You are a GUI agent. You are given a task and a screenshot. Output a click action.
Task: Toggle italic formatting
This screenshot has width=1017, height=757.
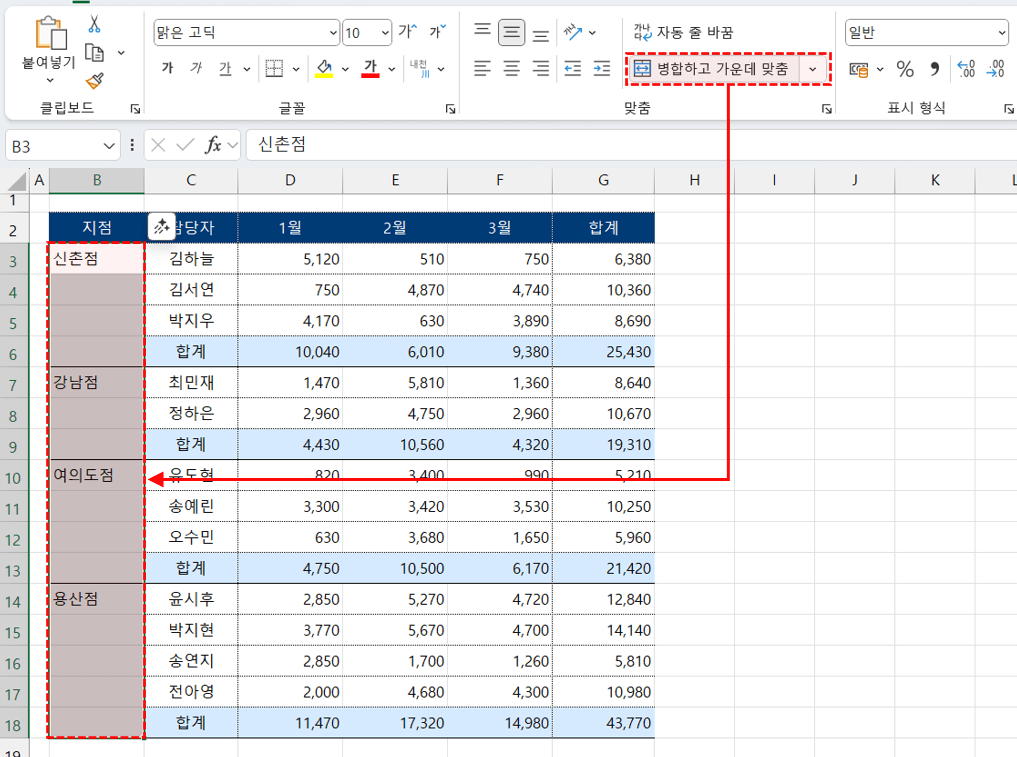click(x=196, y=69)
